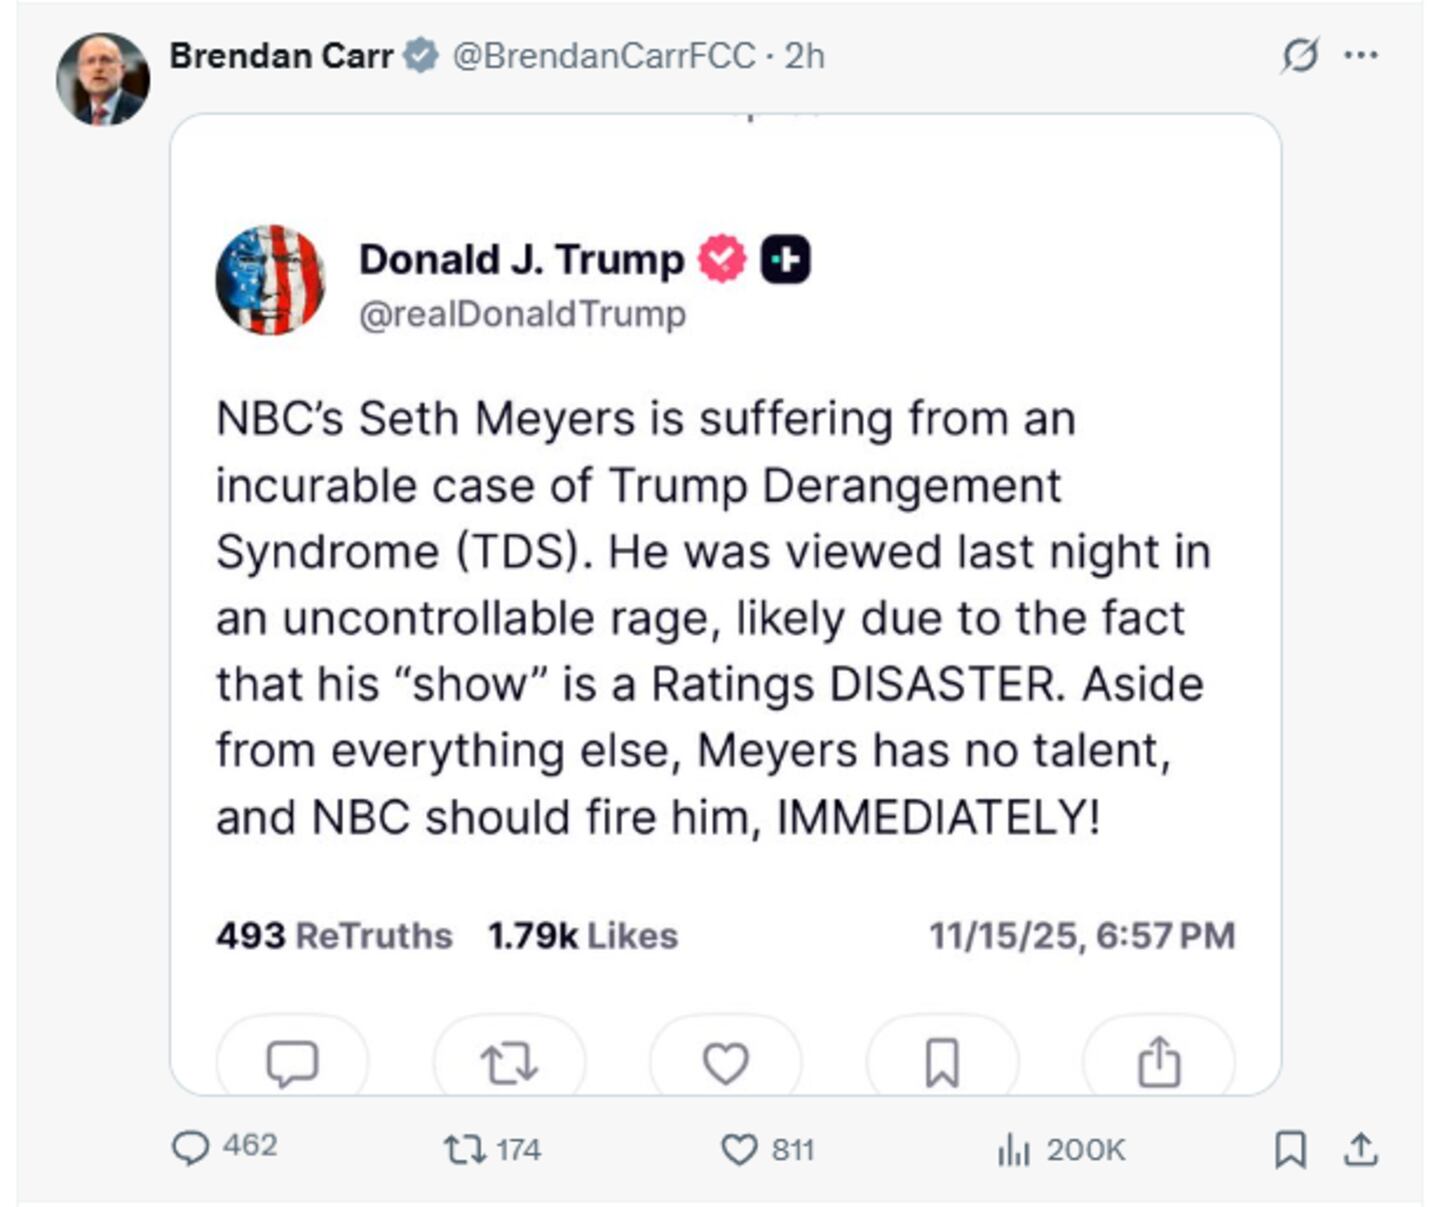The image size is (1440, 1207).
Task: Click Brendan Carr's verified checkmark
Action: click(419, 57)
